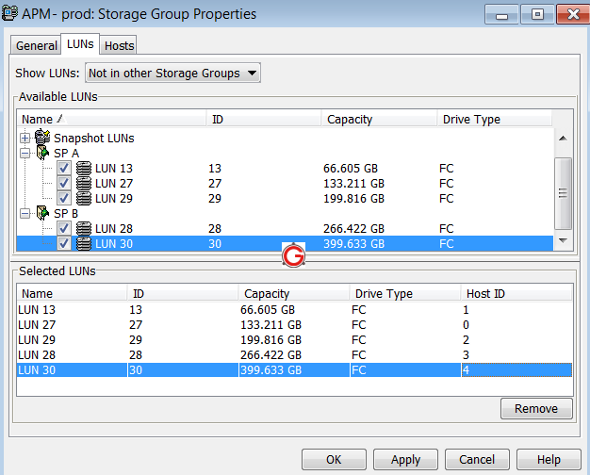Click the Snapshot LUNs folder icon
This screenshot has height=475, width=590.
coord(43,137)
